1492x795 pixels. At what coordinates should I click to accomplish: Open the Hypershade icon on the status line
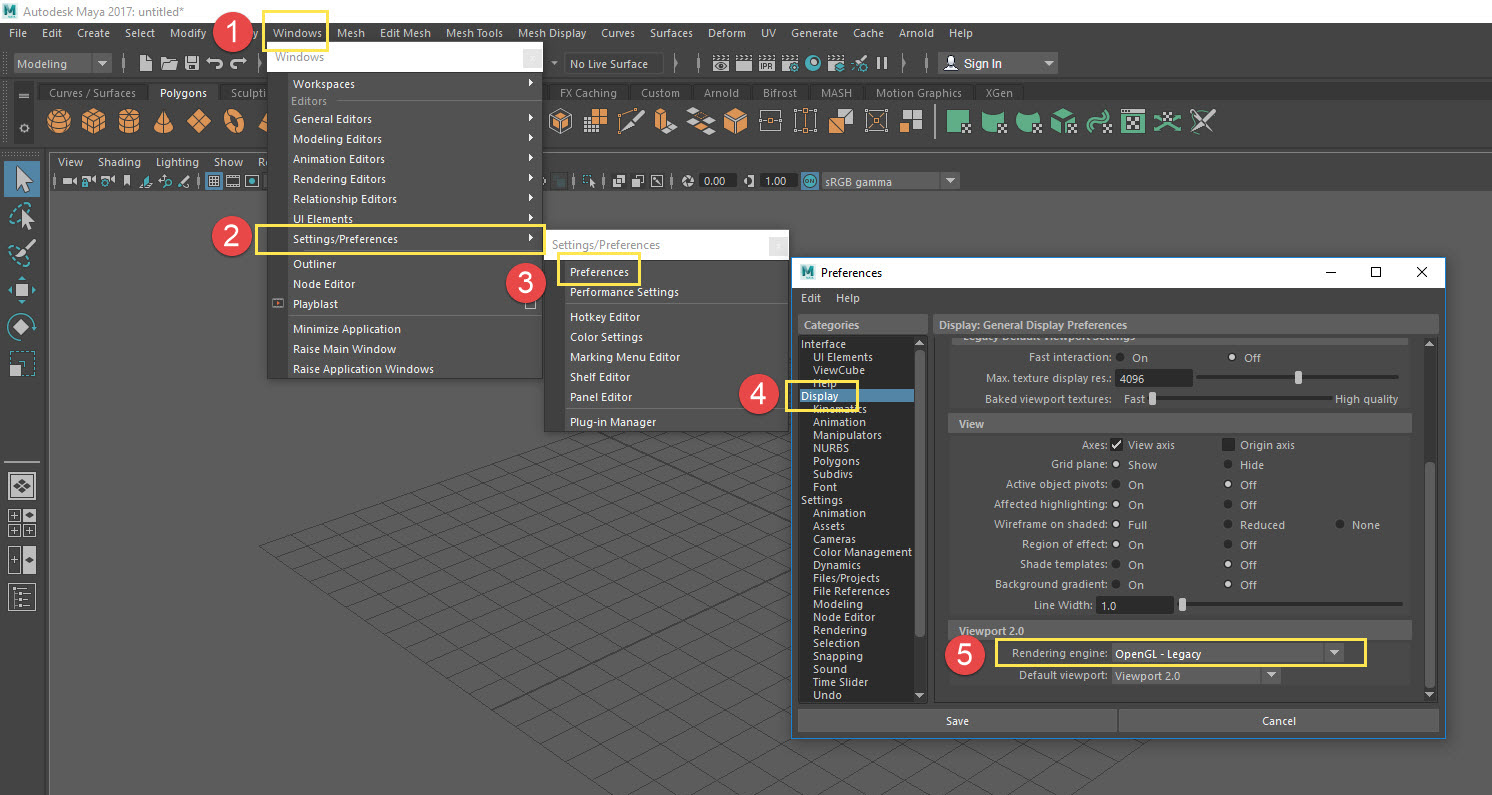813,63
